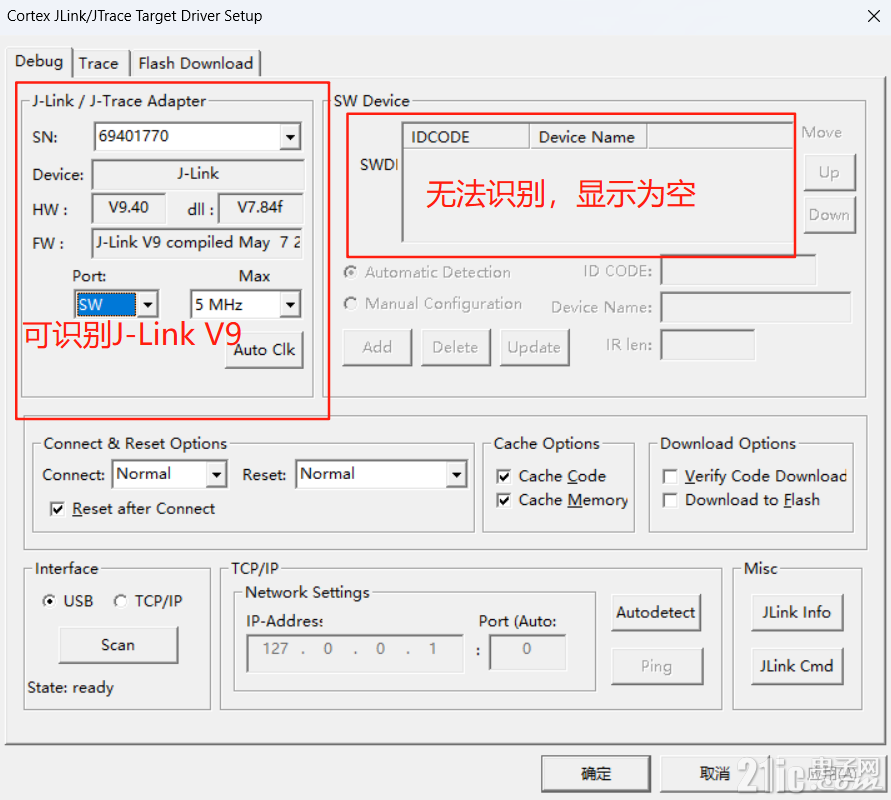Image resolution: width=891 pixels, height=800 pixels.
Task: Click the Device J-Link field
Action: (x=197, y=174)
